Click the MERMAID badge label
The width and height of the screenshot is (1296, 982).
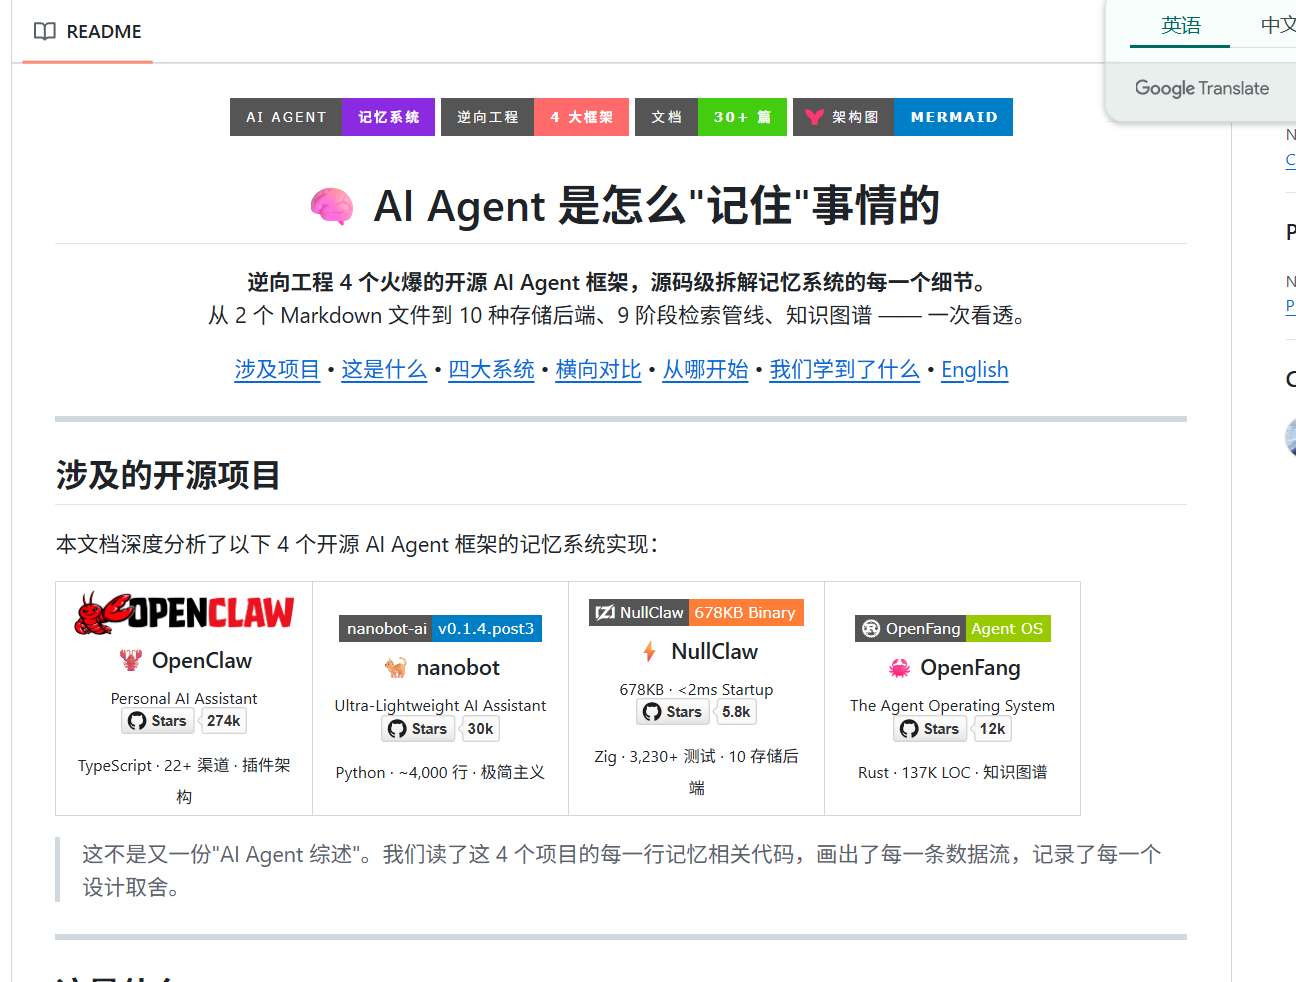[954, 117]
